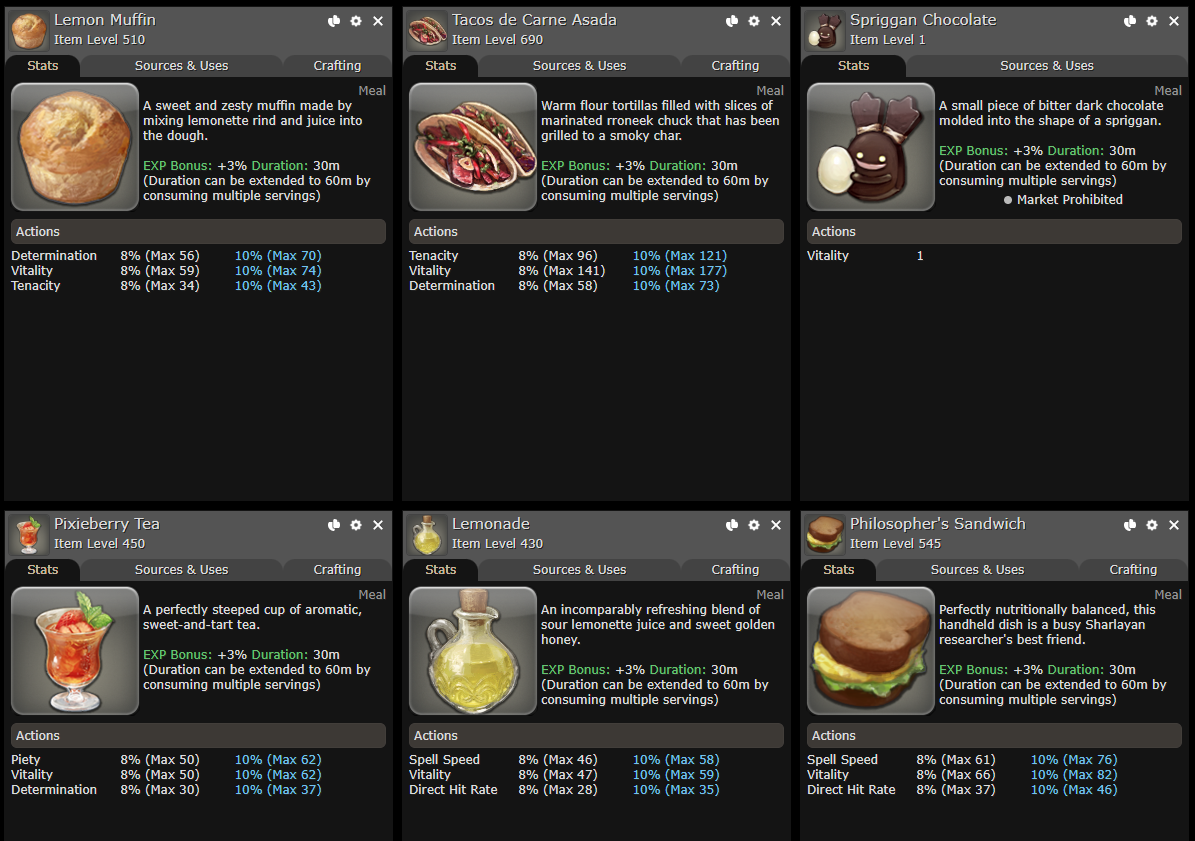Click the large Philosopher's Sandwich image
Screen dimensions: 1195x841
pos(870,651)
